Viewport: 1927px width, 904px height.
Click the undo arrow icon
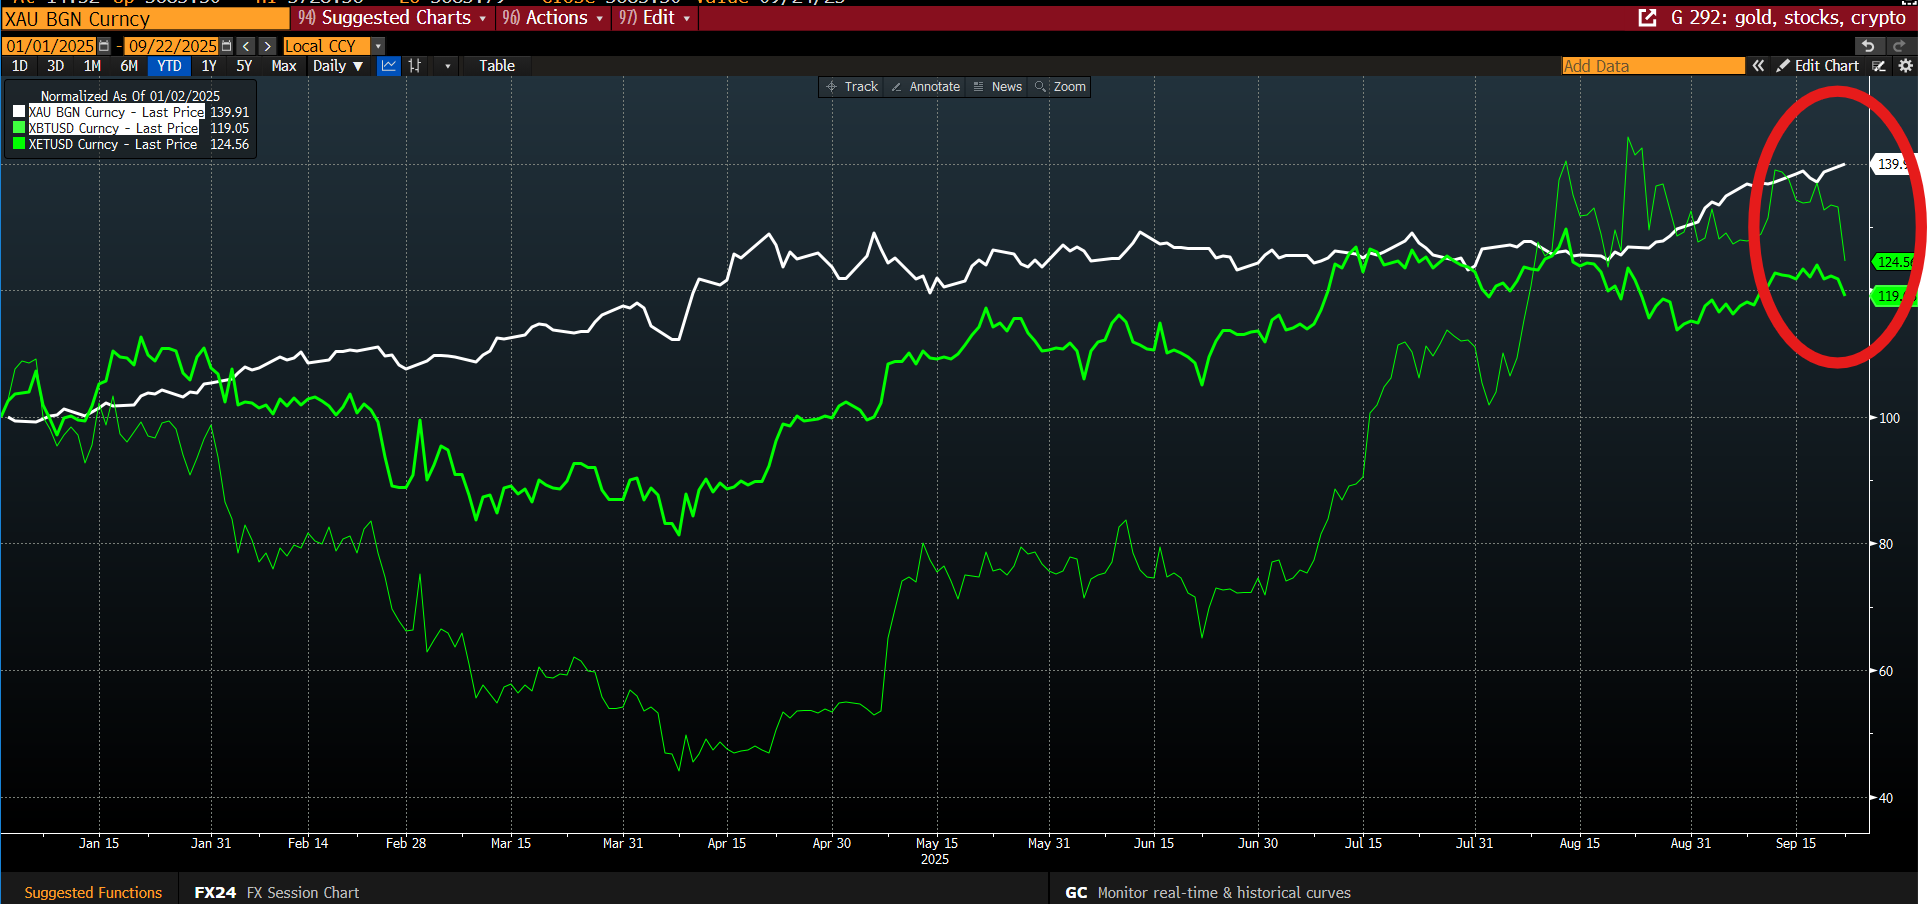1867,46
